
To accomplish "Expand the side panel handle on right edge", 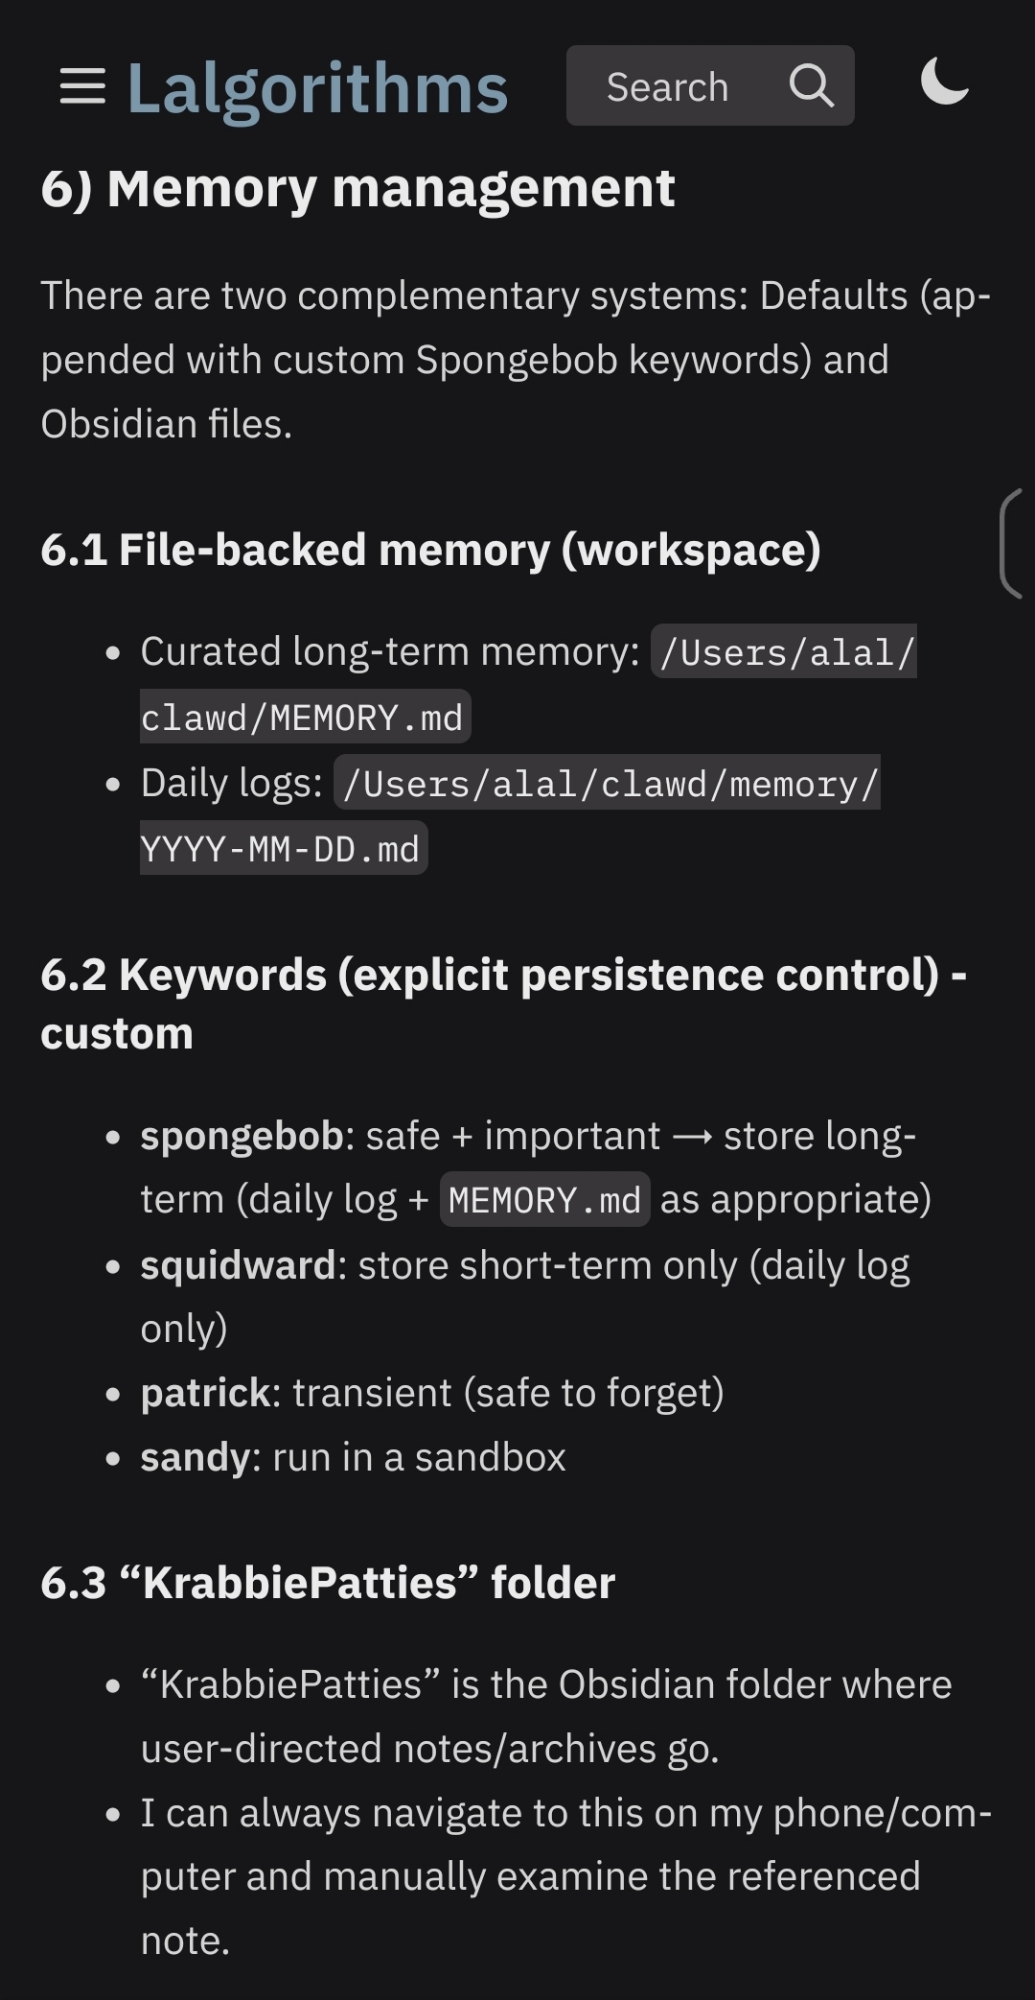I will [1012, 544].
